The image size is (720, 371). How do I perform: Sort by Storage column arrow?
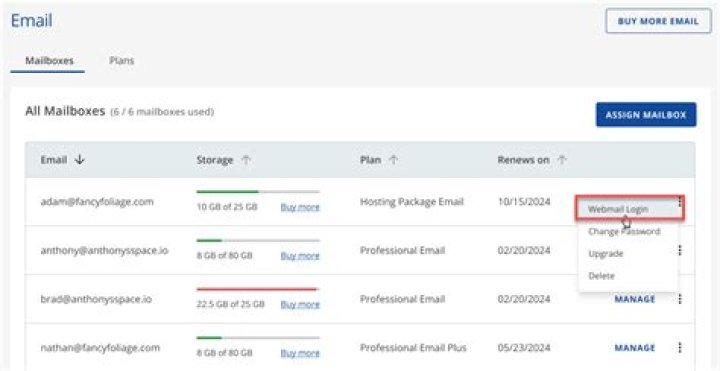click(247, 160)
